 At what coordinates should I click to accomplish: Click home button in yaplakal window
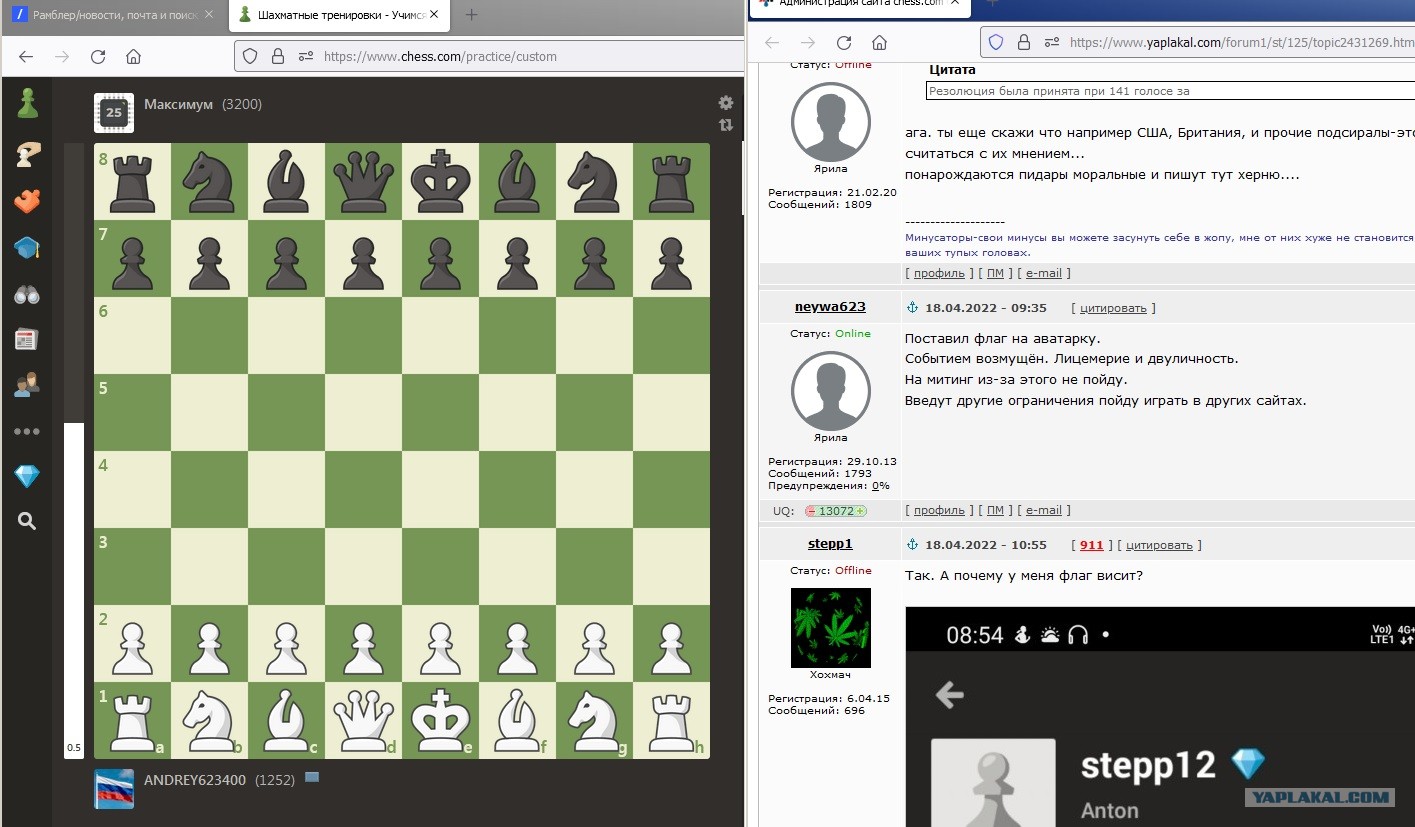[880, 42]
